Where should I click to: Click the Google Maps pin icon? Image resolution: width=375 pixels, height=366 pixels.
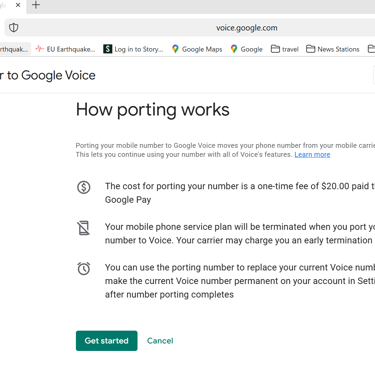click(x=175, y=49)
